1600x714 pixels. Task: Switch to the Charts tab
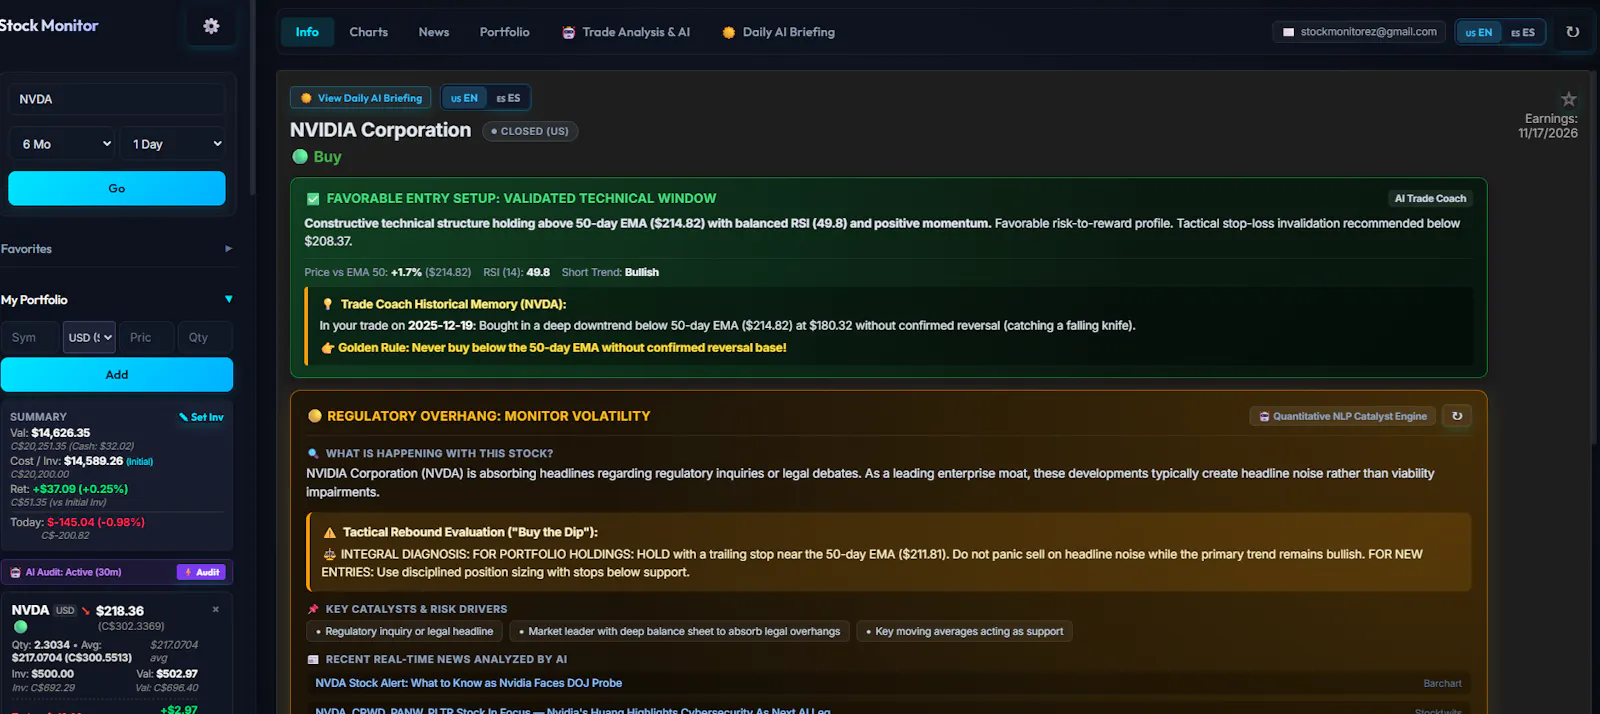[x=369, y=32]
